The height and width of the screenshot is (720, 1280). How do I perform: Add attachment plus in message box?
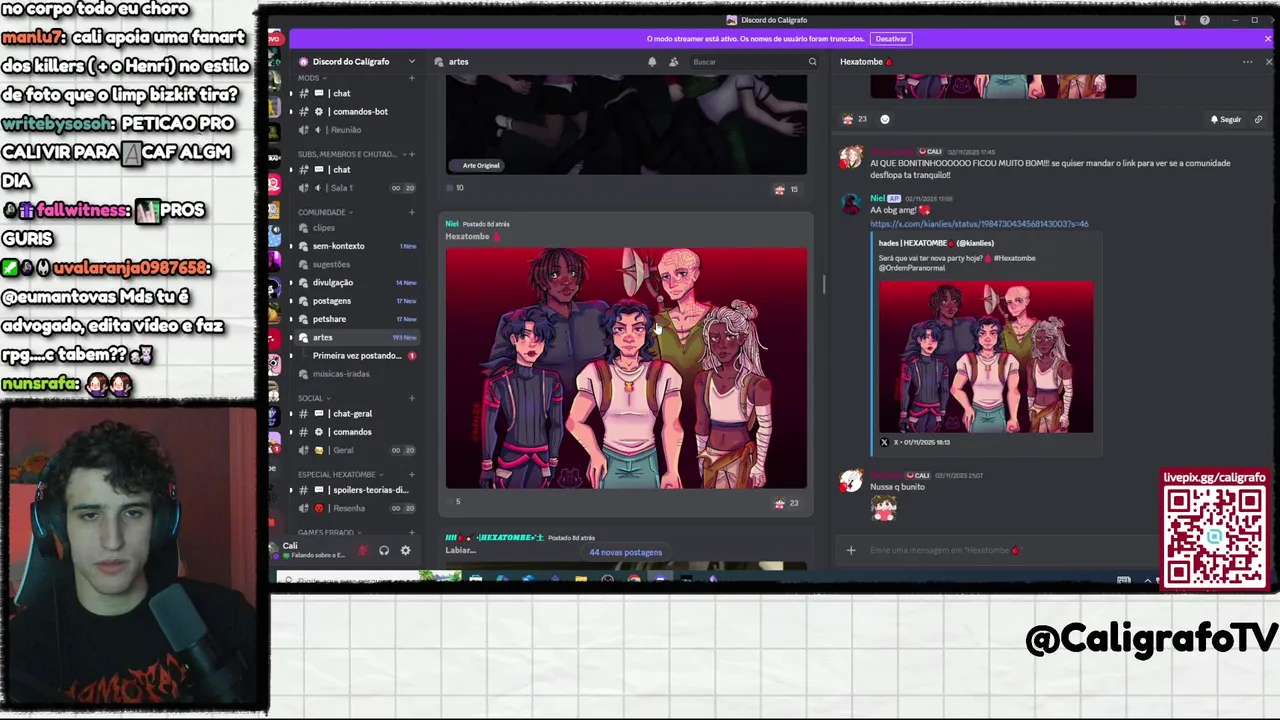click(x=851, y=550)
